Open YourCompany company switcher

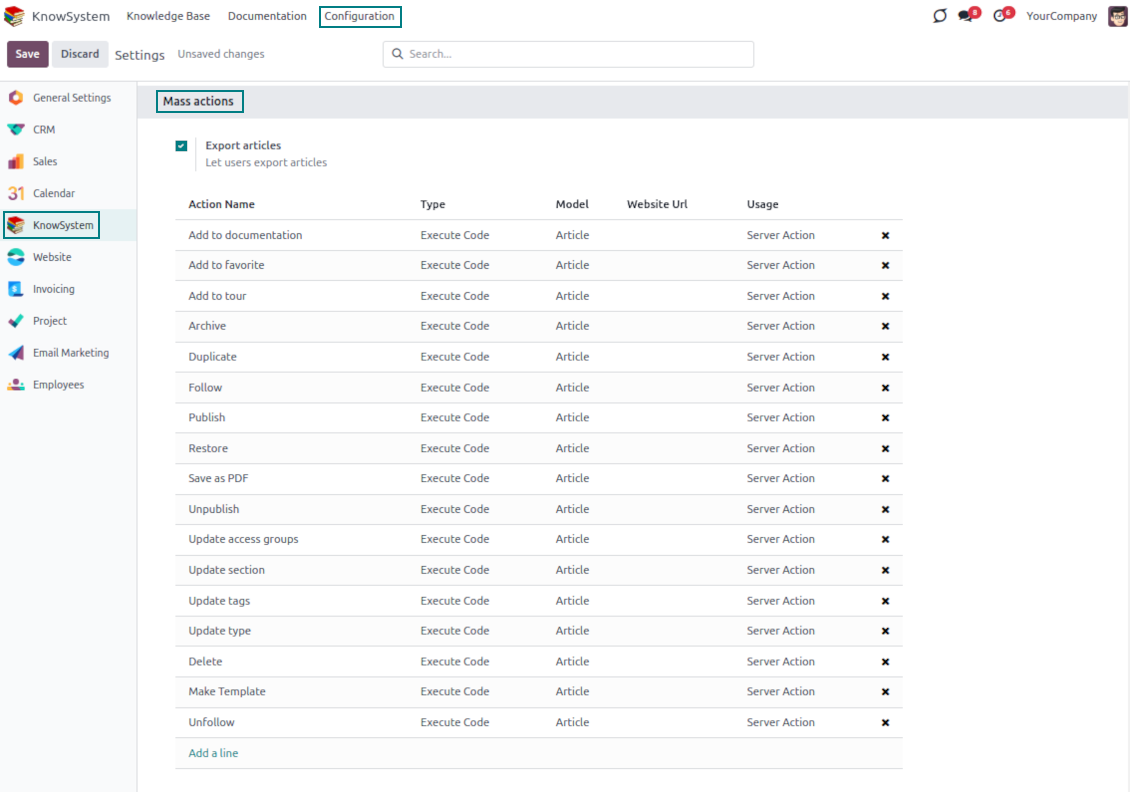pos(1061,16)
